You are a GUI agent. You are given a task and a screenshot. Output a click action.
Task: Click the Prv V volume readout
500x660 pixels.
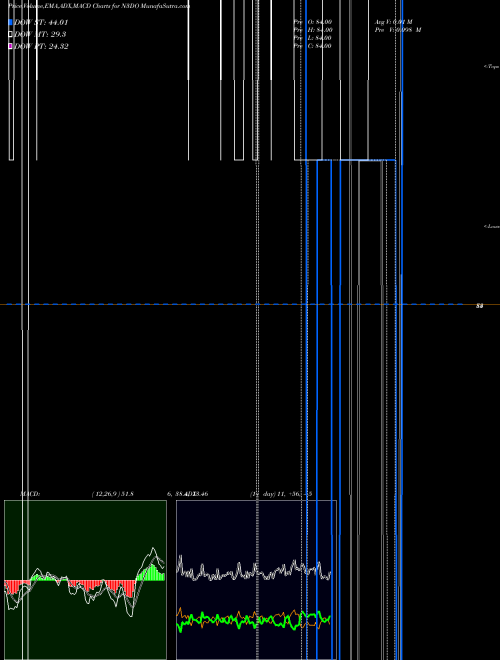pyautogui.click(x=398, y=30)
